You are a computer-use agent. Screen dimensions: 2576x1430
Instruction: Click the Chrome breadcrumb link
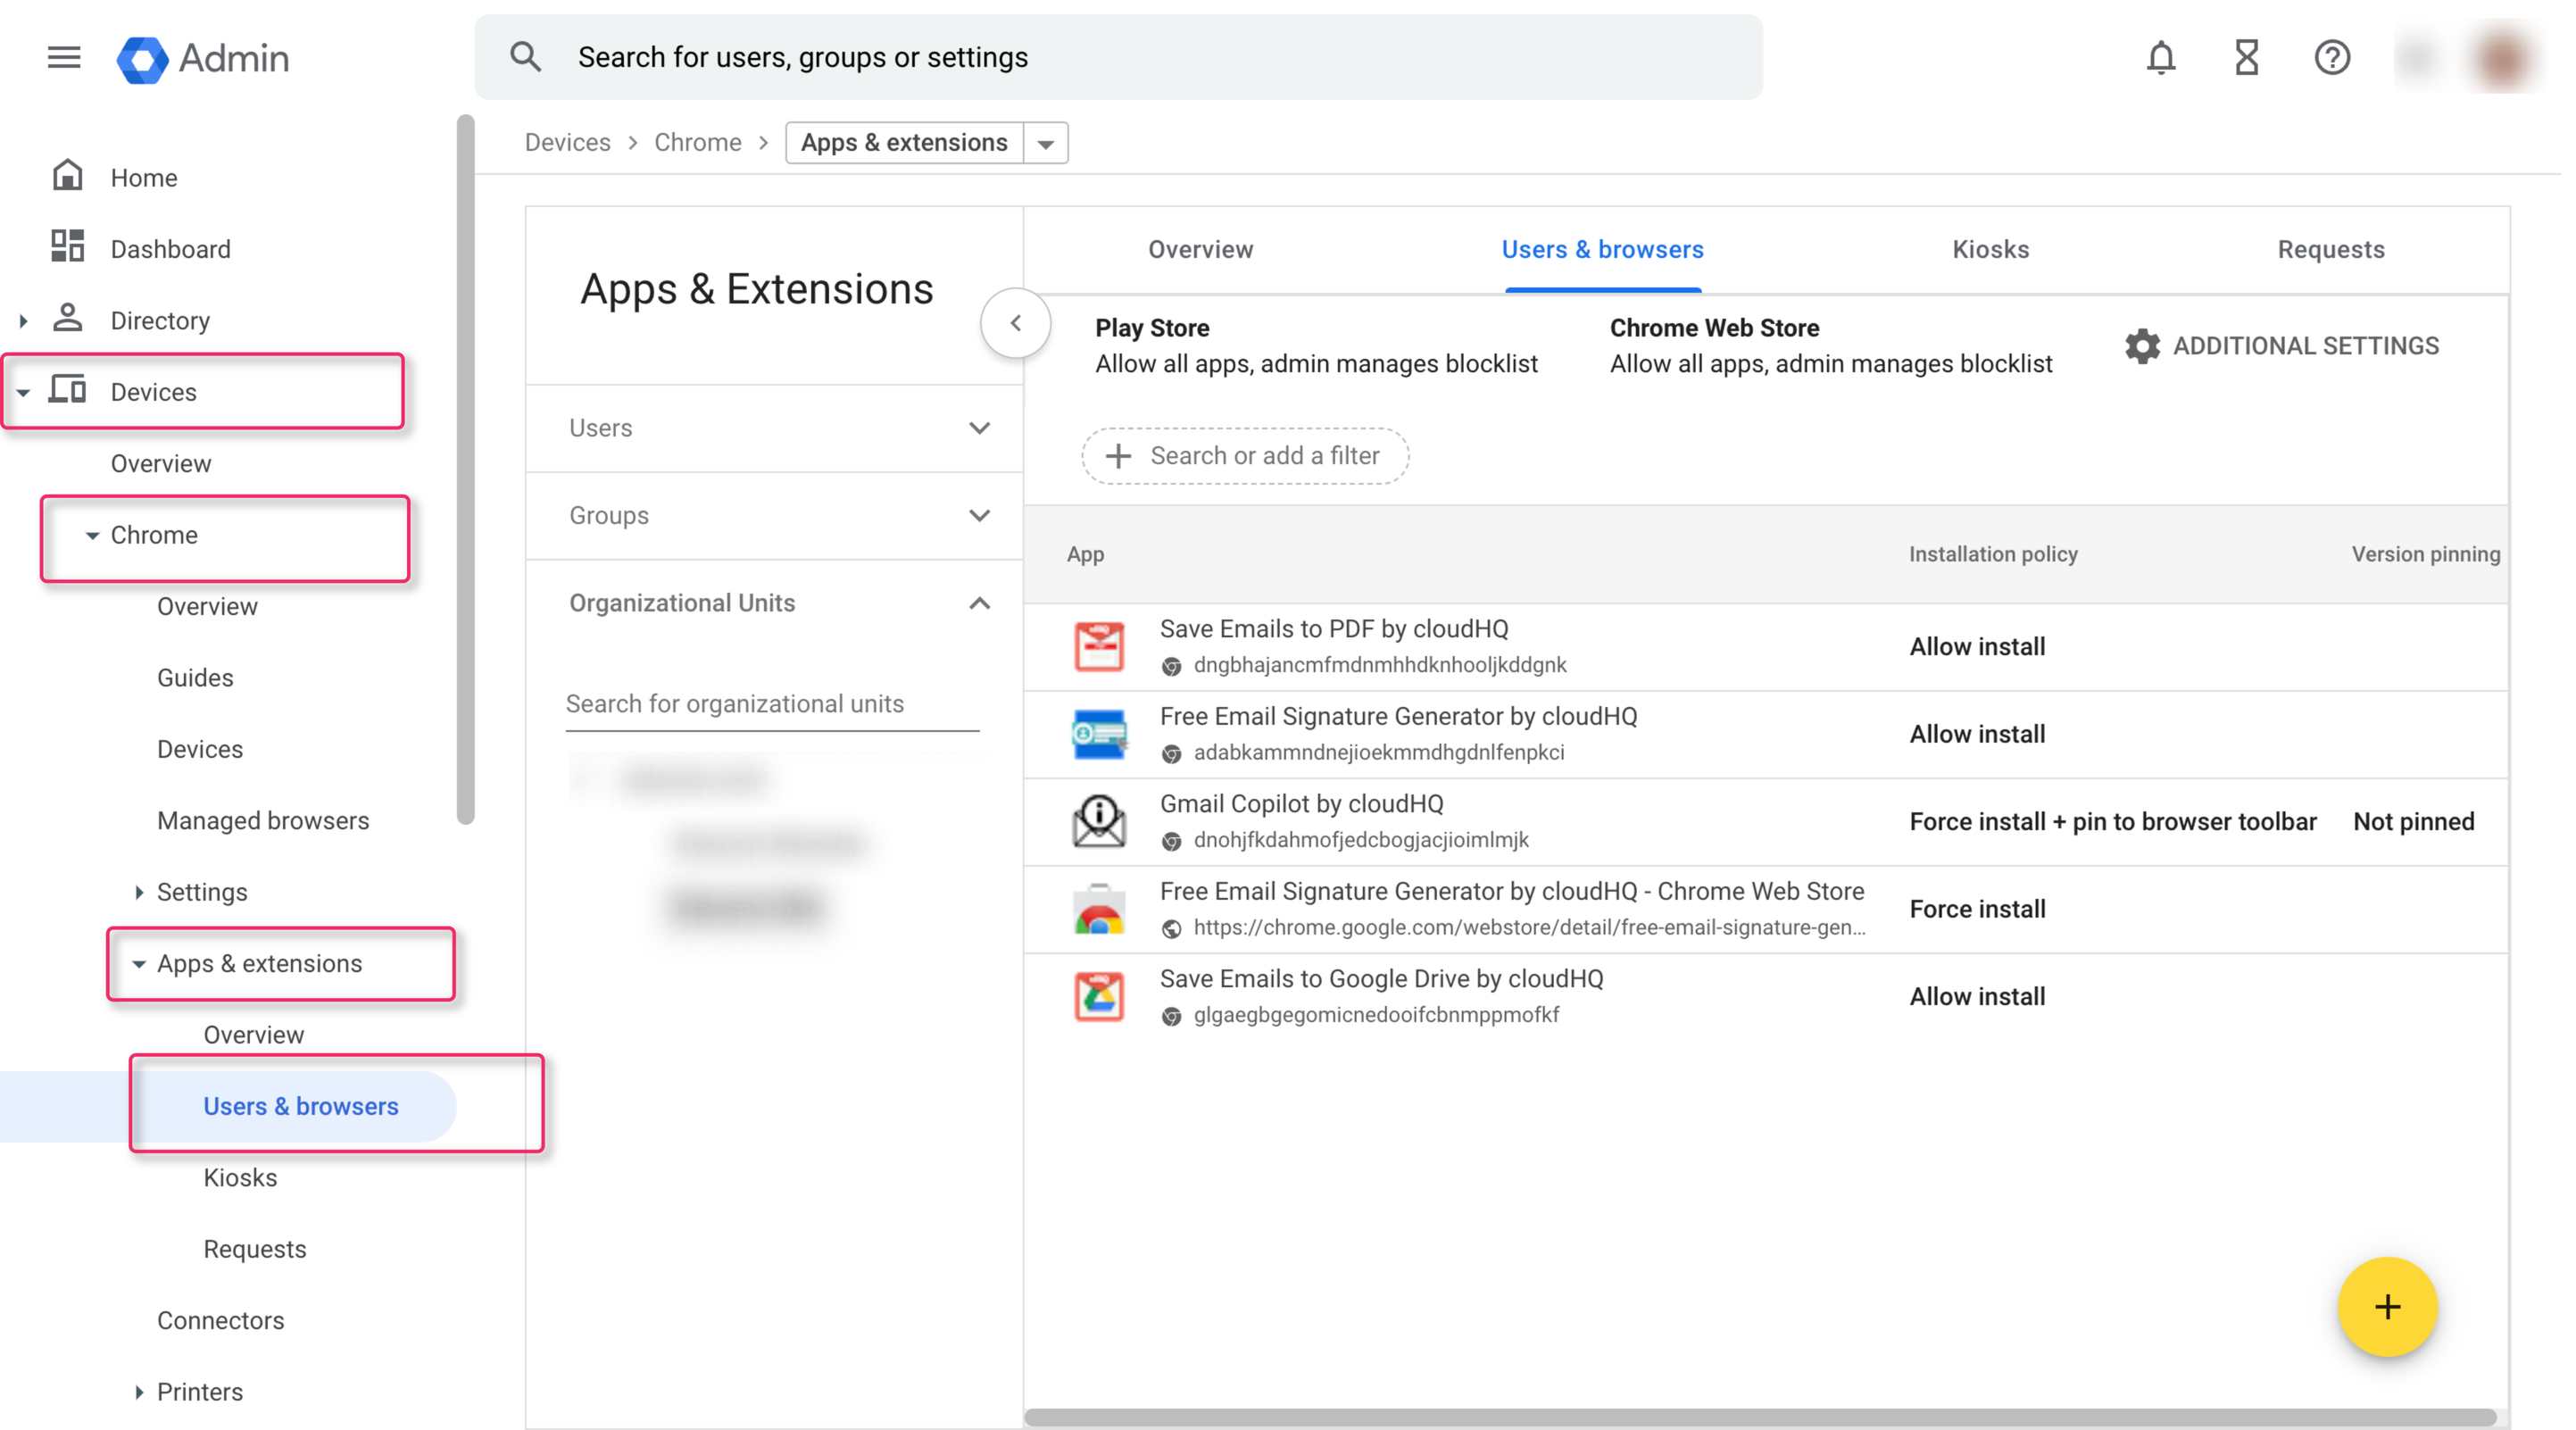pyautogui.click(x=697, y=142)
